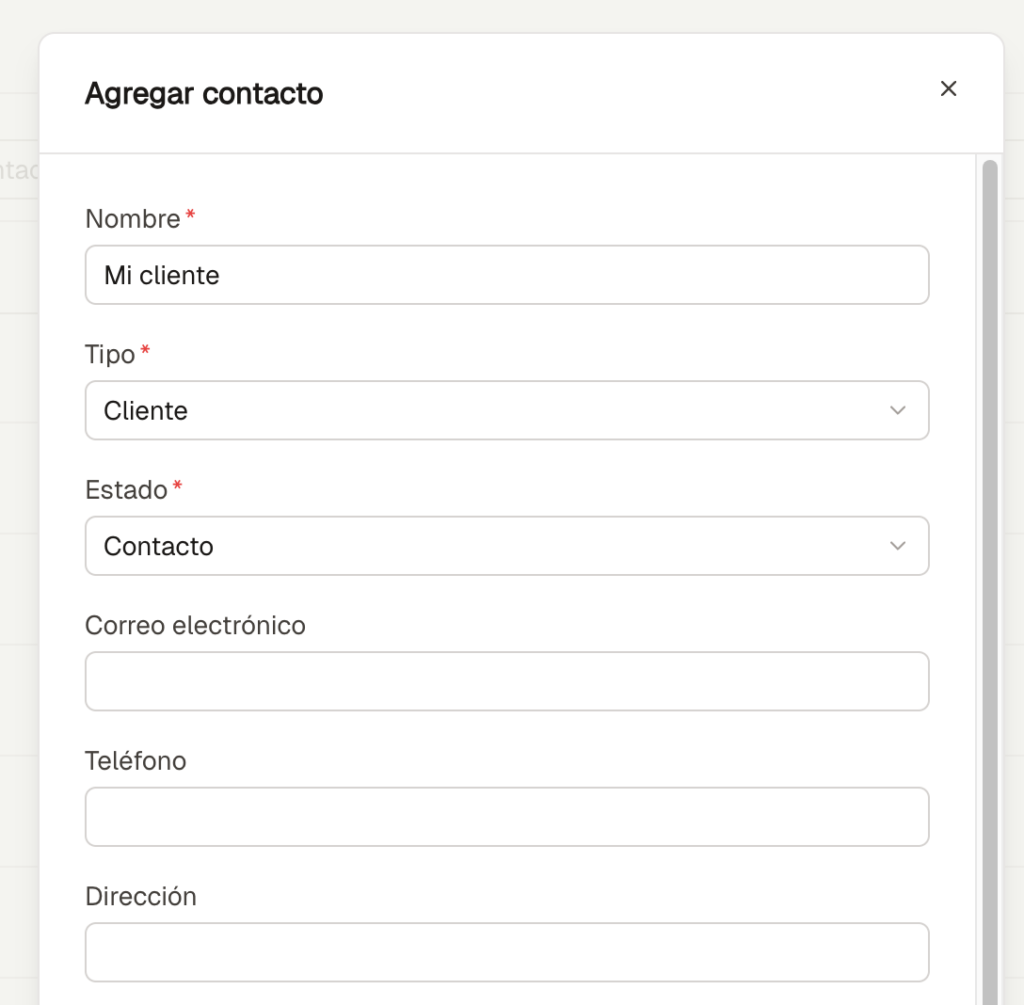Click the Dirección label text
The image size is (1024, 1005).
140,896
